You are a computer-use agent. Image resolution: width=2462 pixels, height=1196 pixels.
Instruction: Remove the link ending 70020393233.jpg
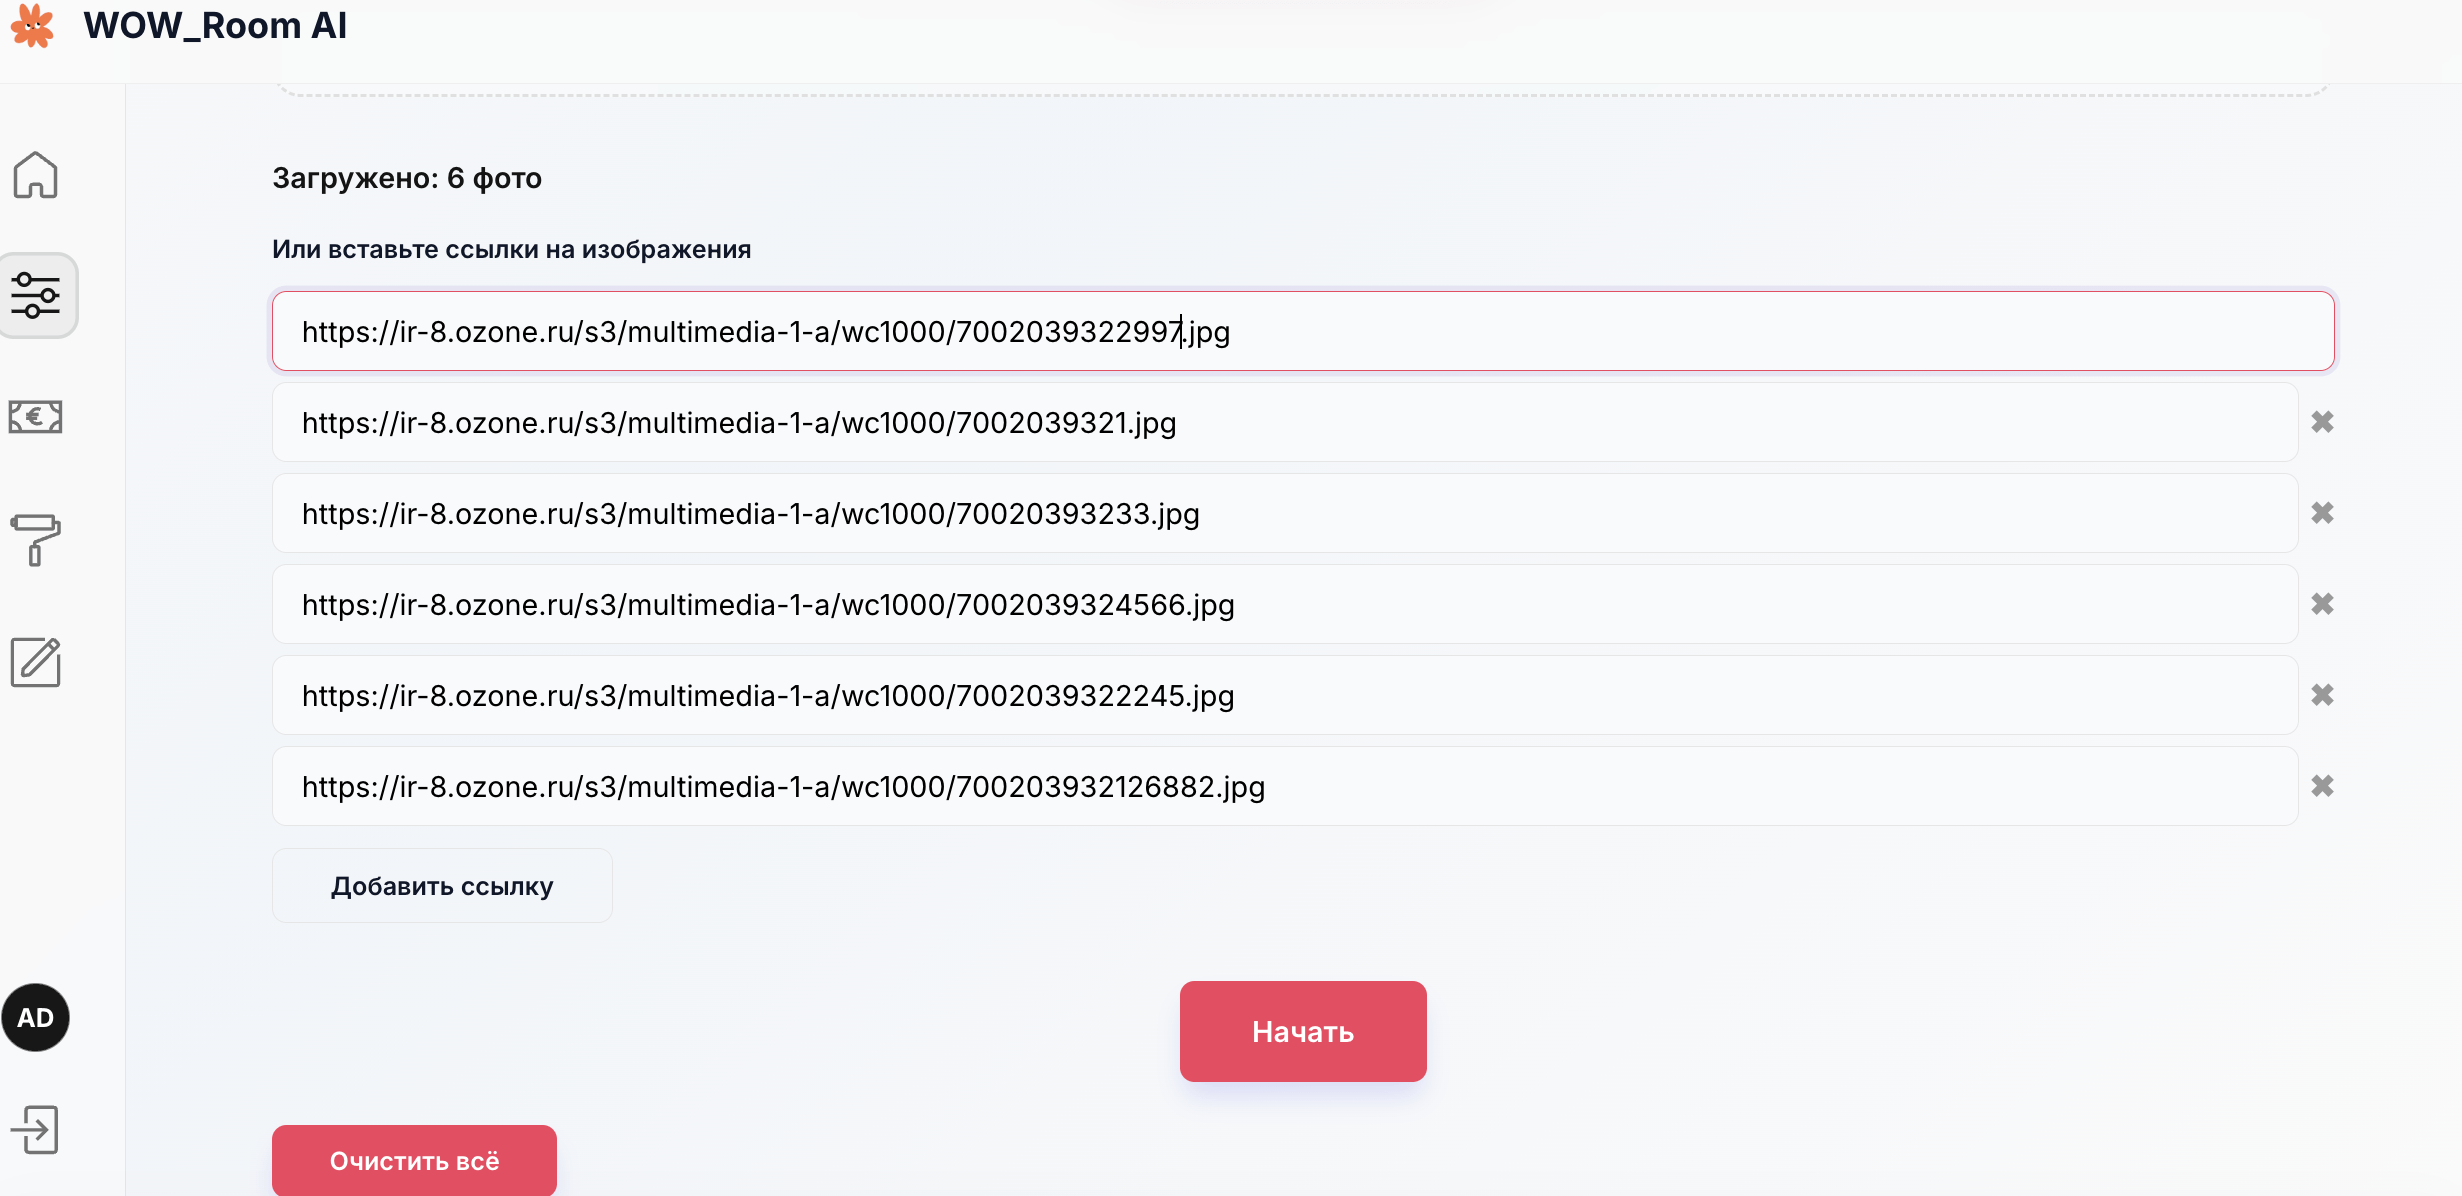pos(2322,513)
